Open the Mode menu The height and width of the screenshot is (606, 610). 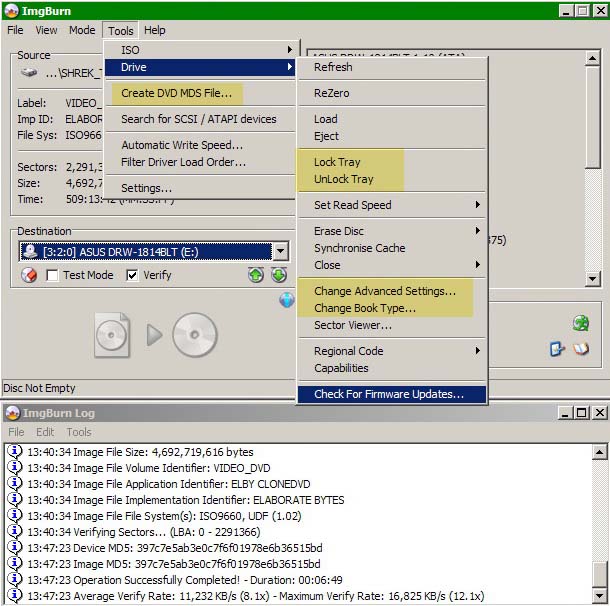point(82,30)
